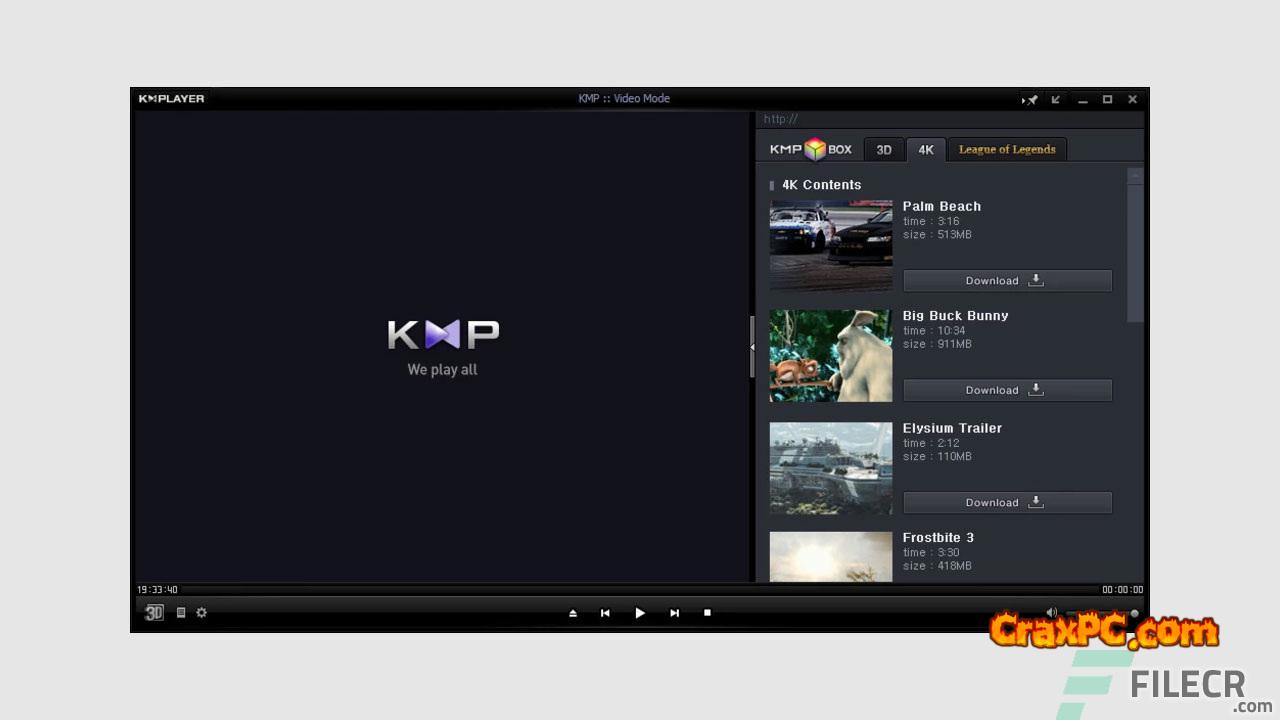1280x720 pixels.
Task: Click the http:// URL field
Action: (x=949, y=119)
